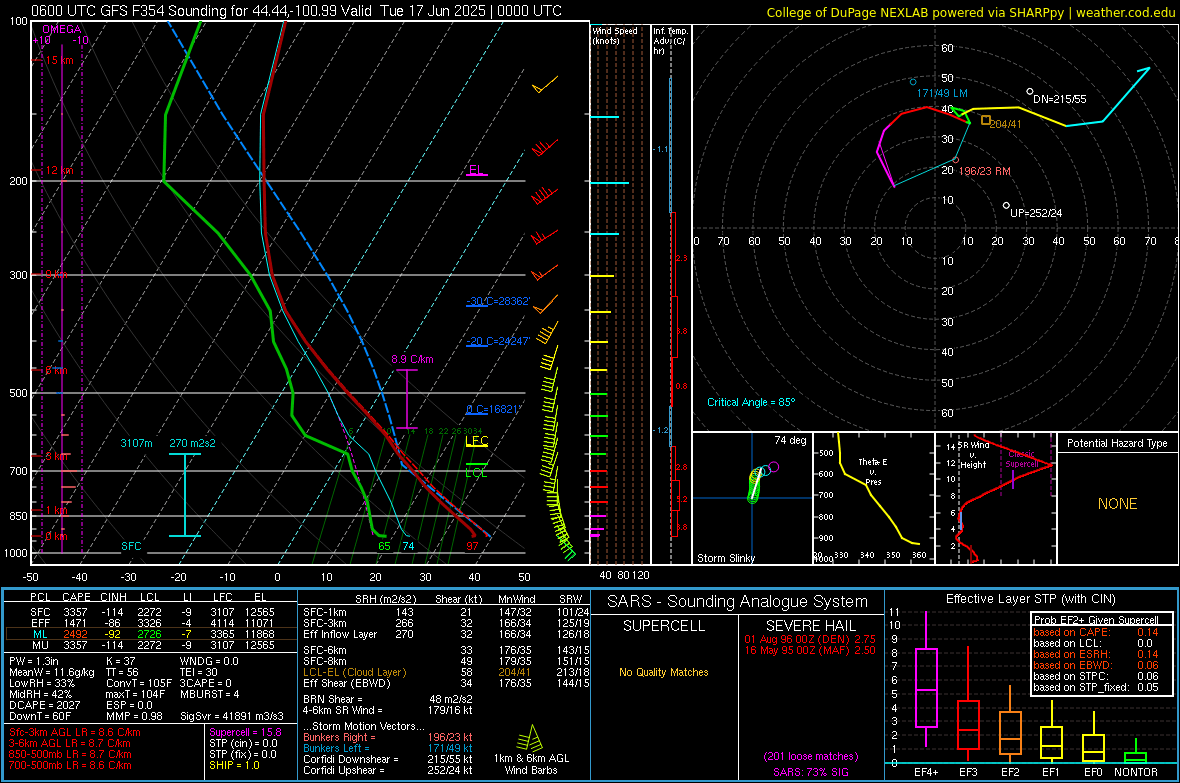Click the '(201 loose matches)' text
Screen dimensions: 1180x783
pyautogui.click(x=810, y=757)
